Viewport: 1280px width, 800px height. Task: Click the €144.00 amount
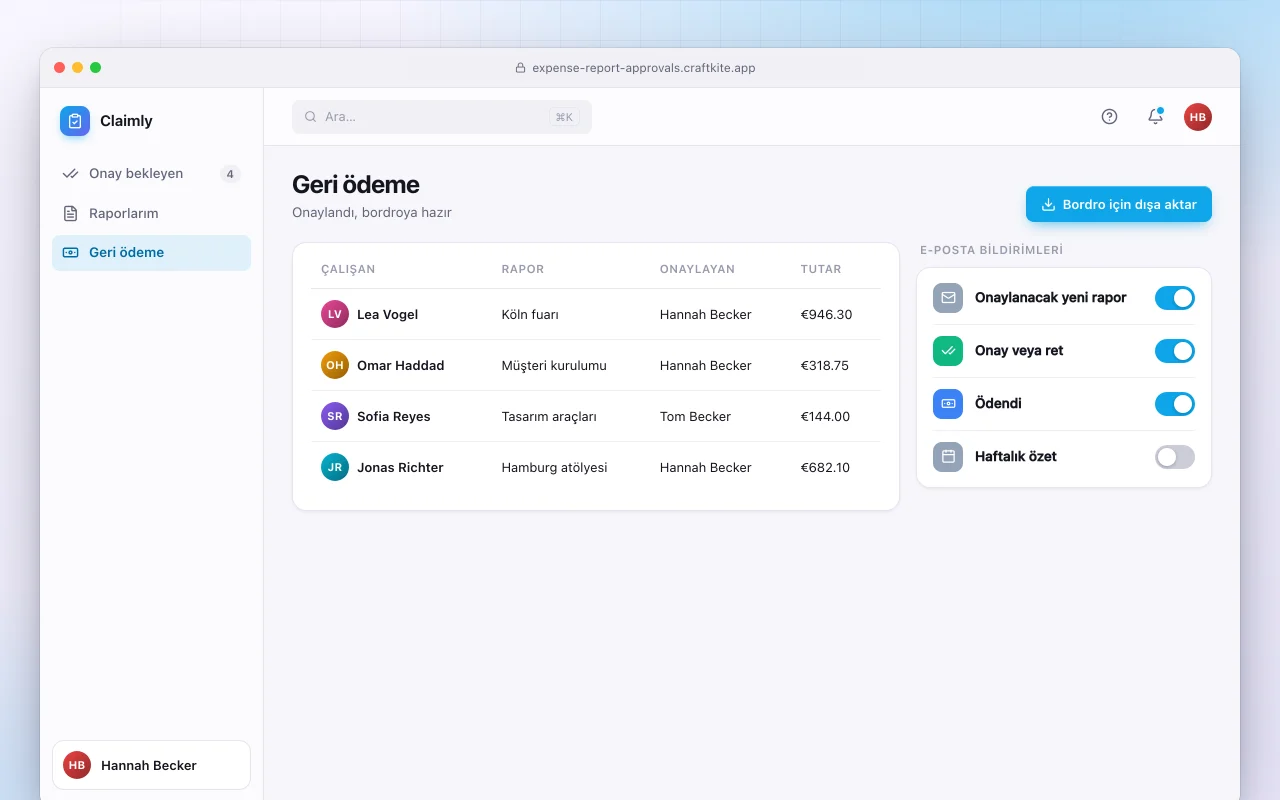825,416
